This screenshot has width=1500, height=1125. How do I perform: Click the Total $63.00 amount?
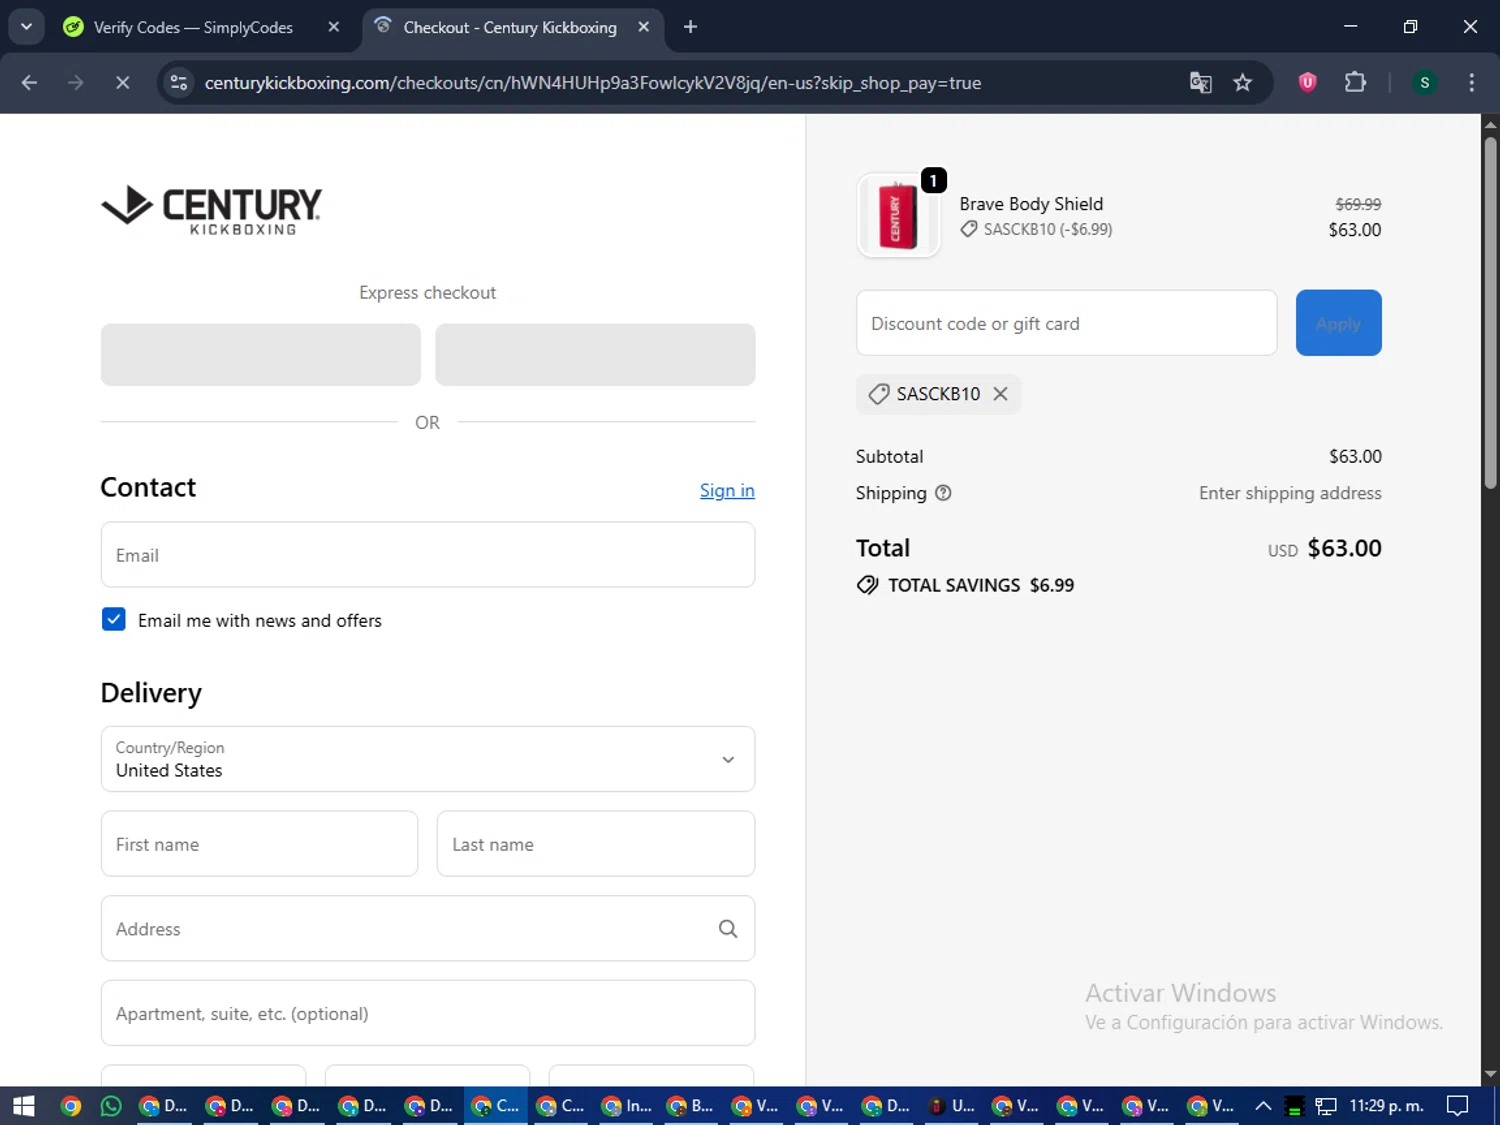1344,548
